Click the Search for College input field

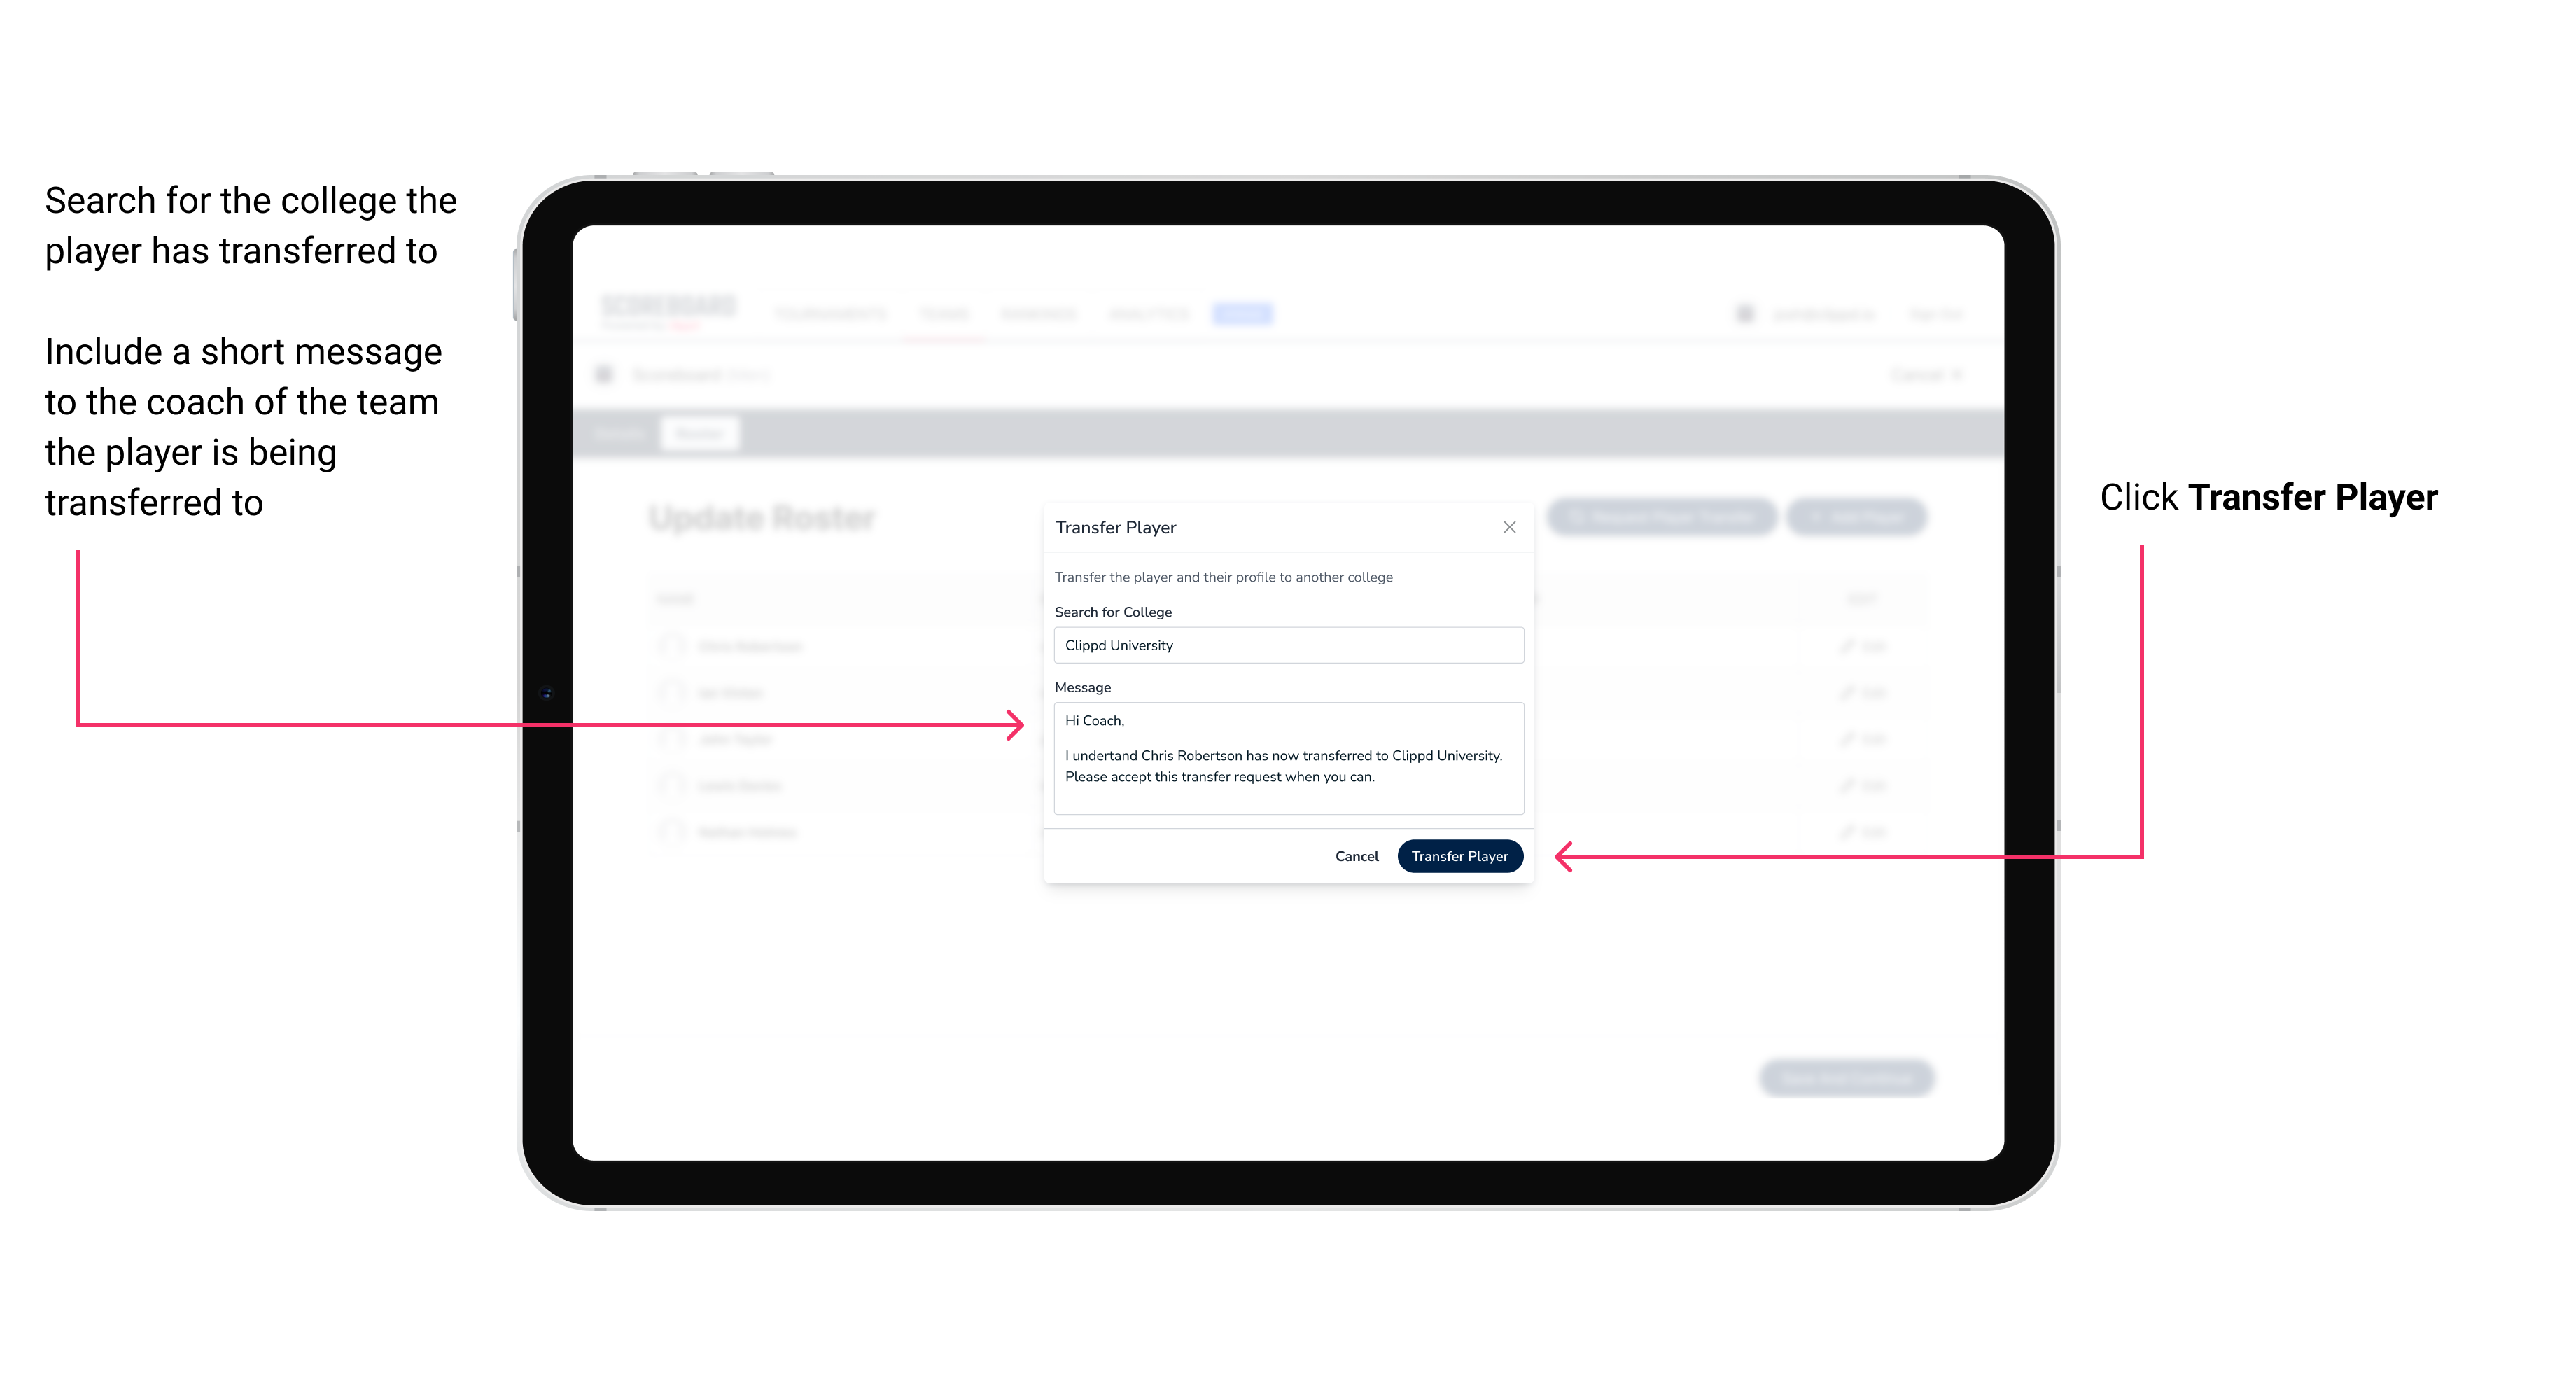point(1284,645)
